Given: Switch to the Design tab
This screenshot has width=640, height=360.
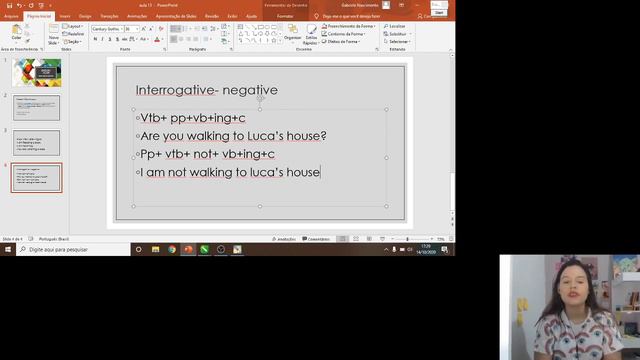Looking at the screenshot, I should click(x=85, y=16).
